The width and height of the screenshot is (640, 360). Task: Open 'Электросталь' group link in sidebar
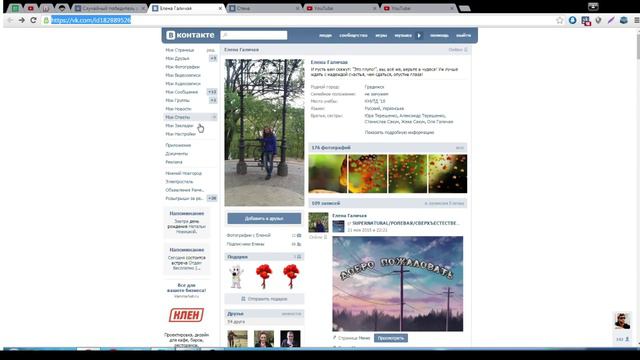tap(180, 182)
